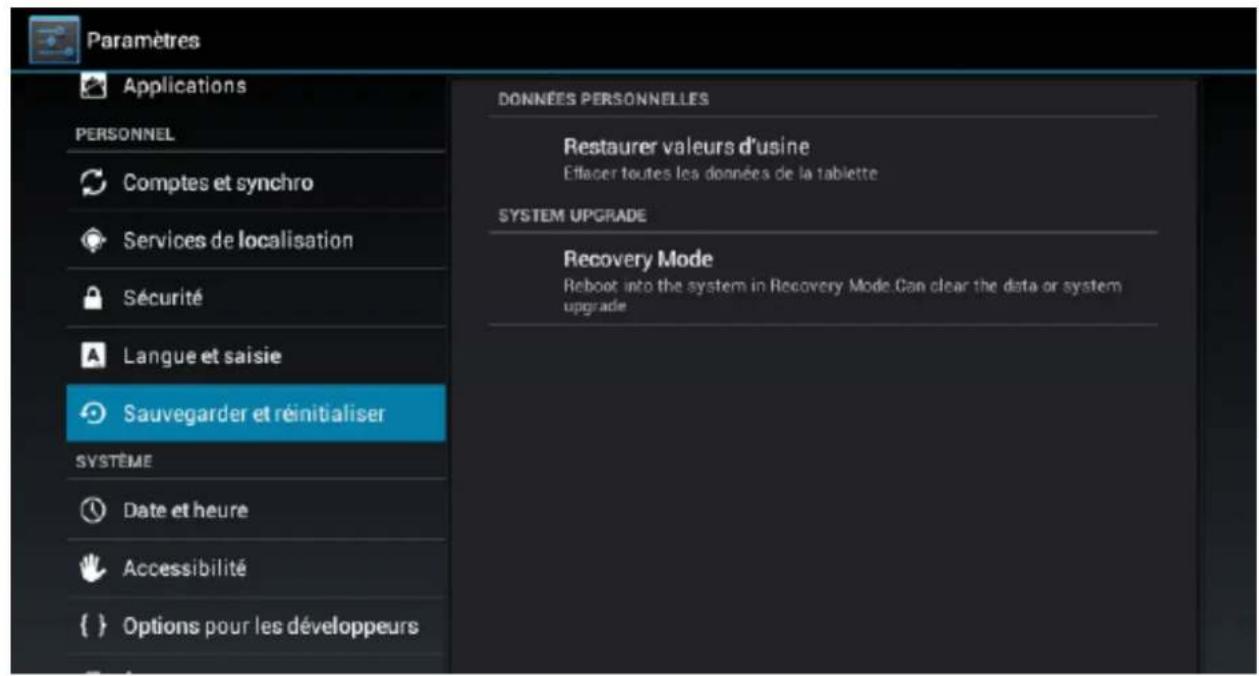The width and height of the screenshot is (1259, 676).
Task: Select Sauvegarder et réinitialiser entry
Action: [256, 413]
